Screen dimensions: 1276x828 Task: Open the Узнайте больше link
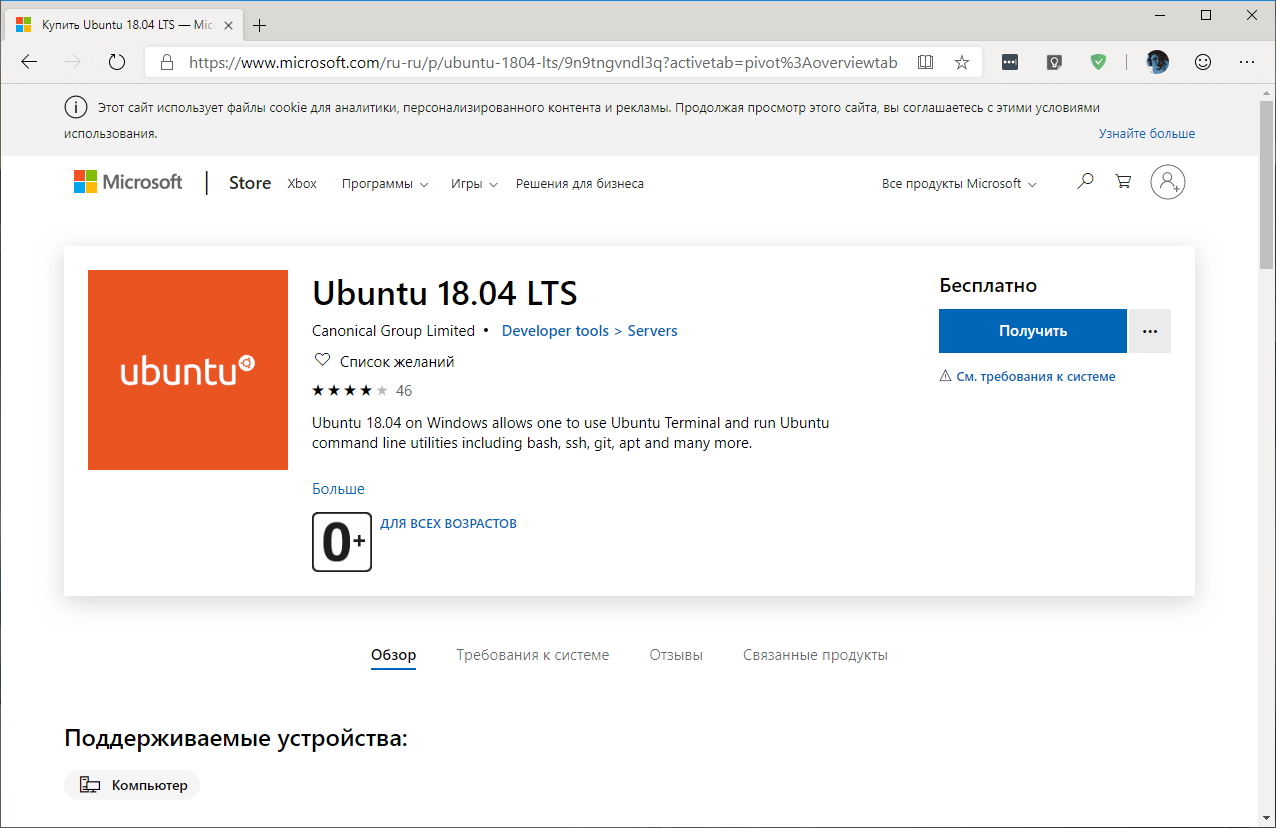pyautogui.click(x=1146, y=132)
